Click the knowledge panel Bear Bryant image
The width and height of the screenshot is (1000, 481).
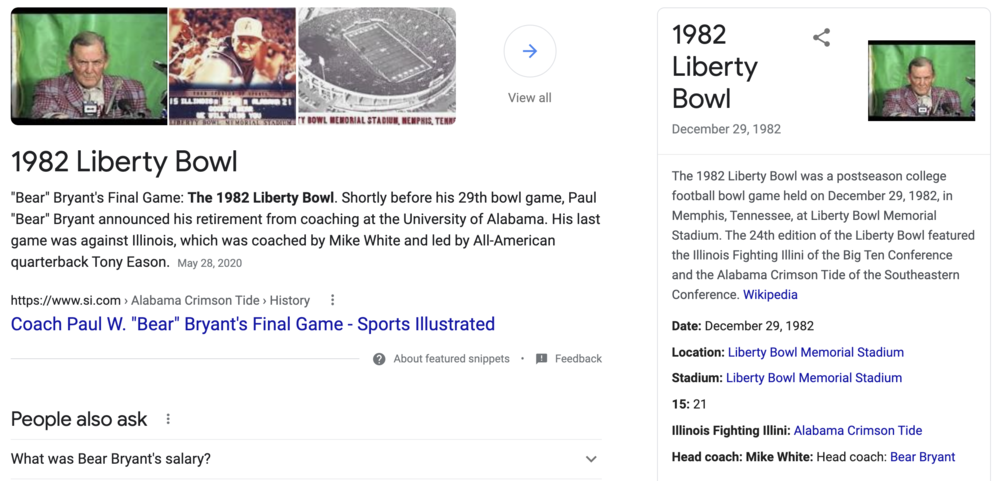[x=921, y=81]
